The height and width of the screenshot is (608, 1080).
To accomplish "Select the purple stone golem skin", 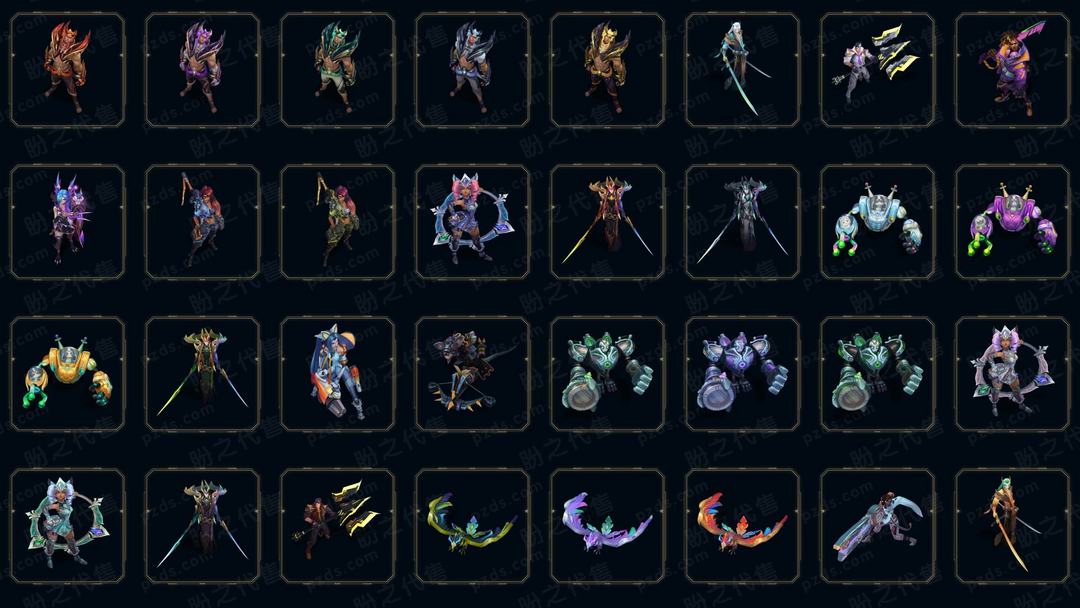I will (742, 374).
